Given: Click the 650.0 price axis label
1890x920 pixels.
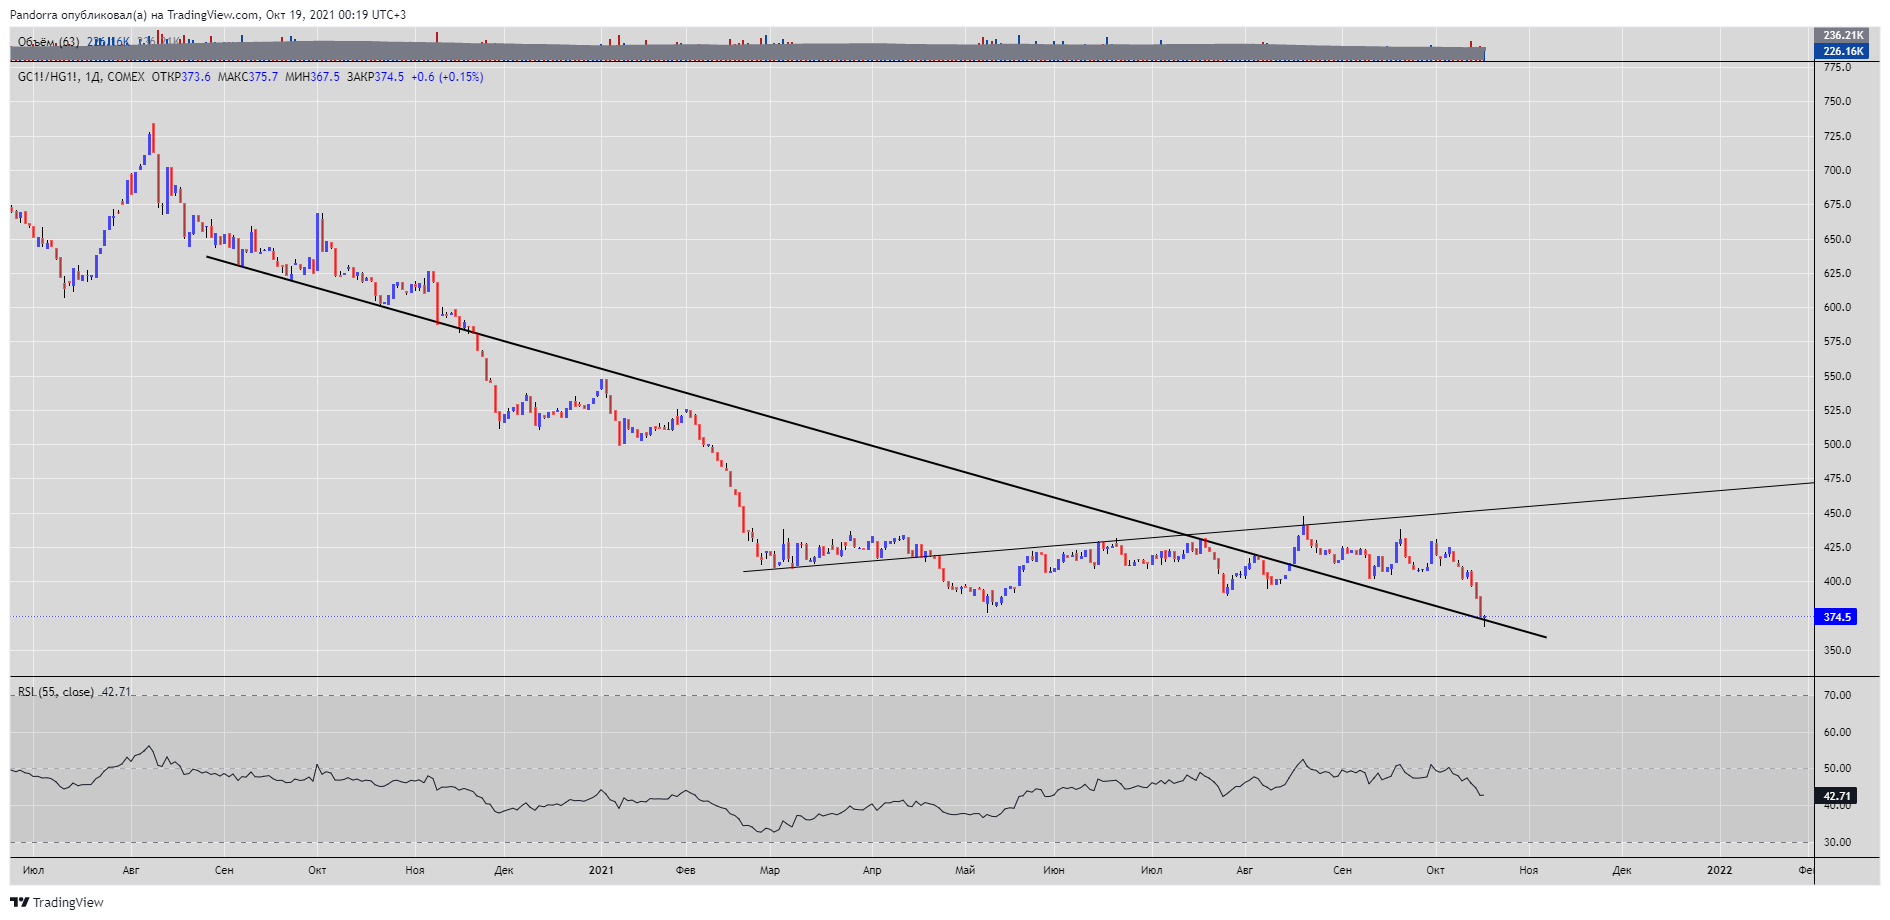Looking at the screenshot, I should coord(1837,239).
